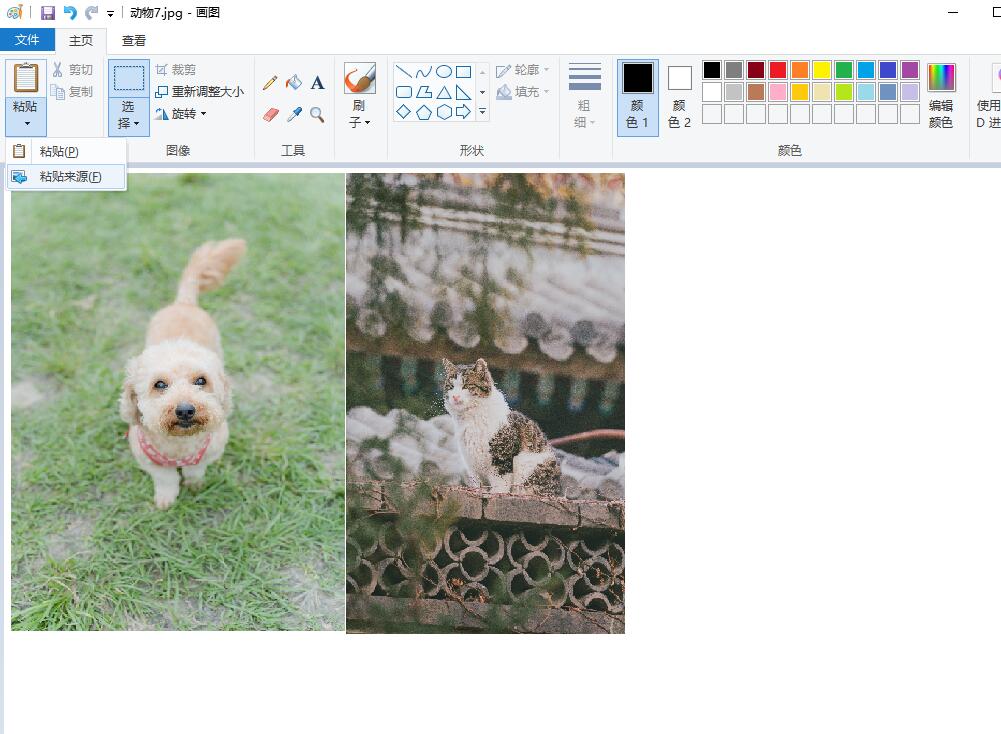Pick the red color swatch

777,70
